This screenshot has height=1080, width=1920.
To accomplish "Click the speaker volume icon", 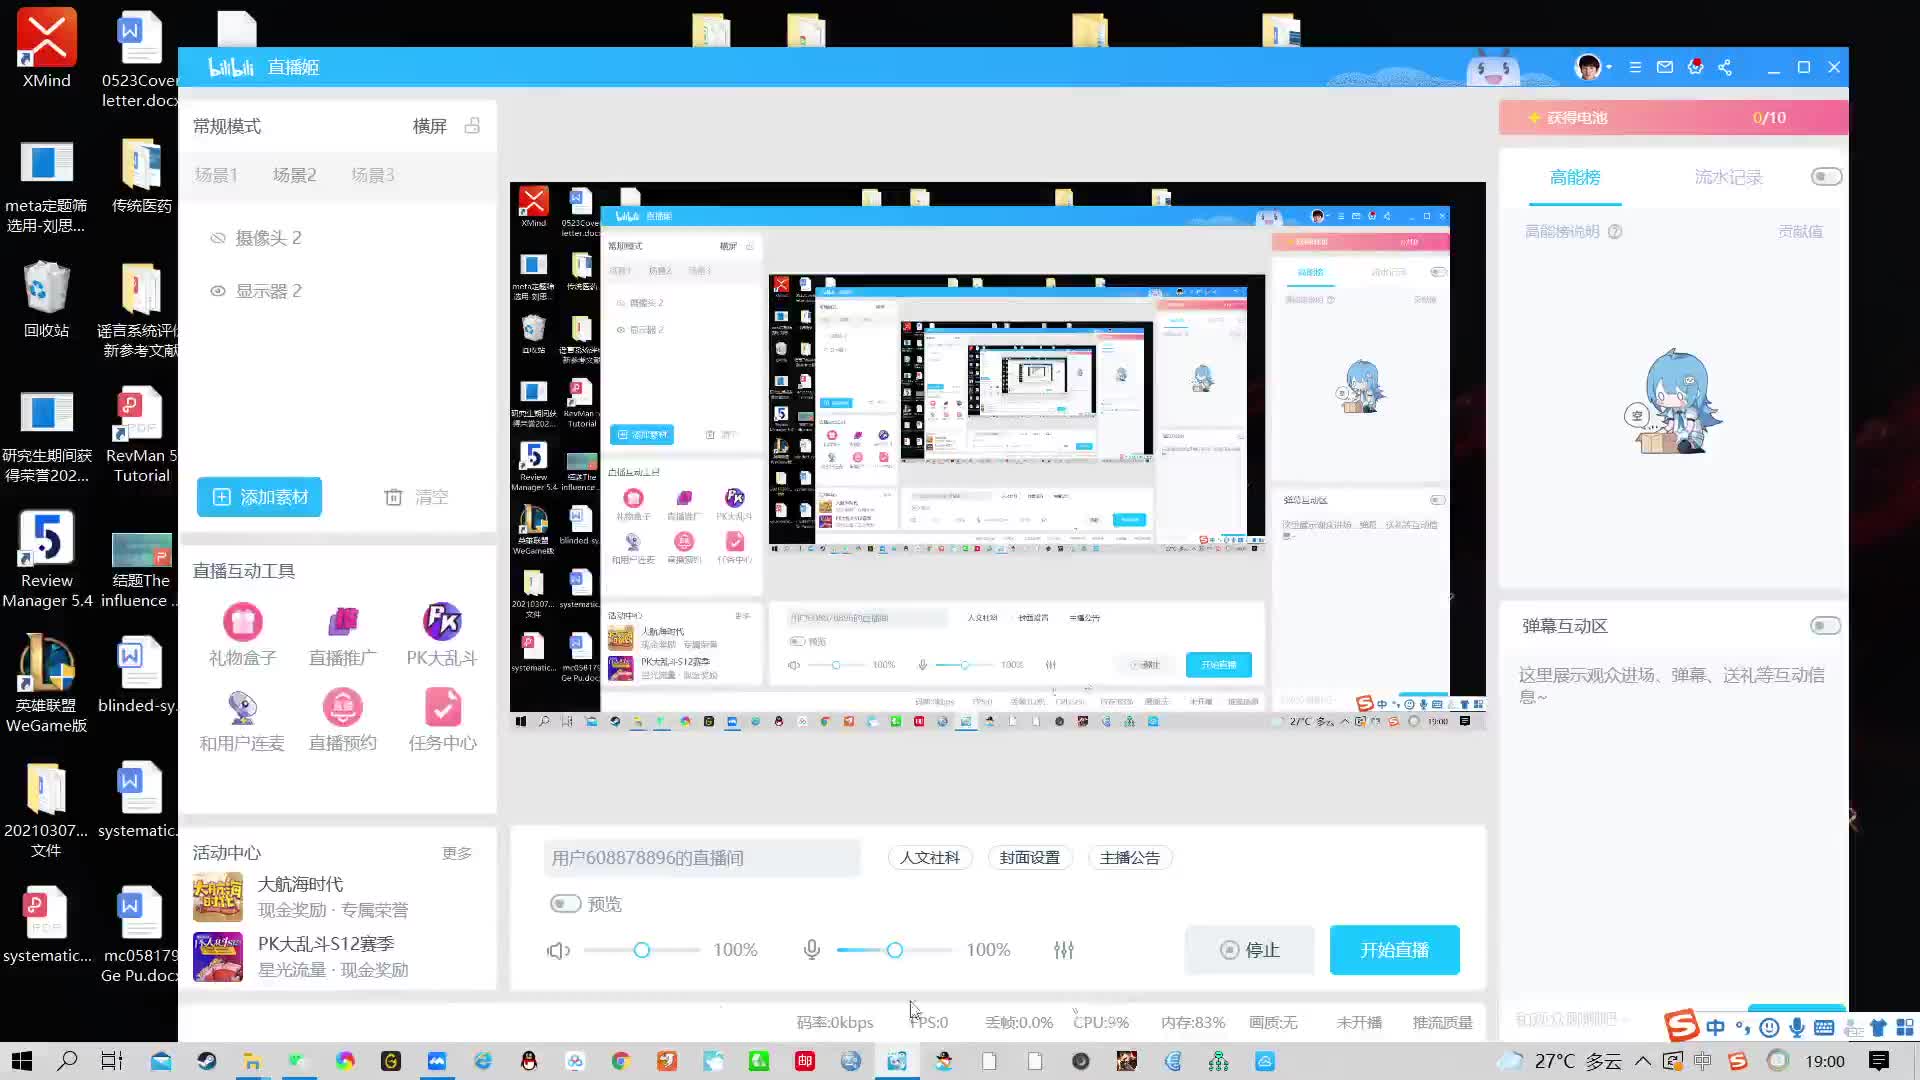I will (x=558, y=950).
